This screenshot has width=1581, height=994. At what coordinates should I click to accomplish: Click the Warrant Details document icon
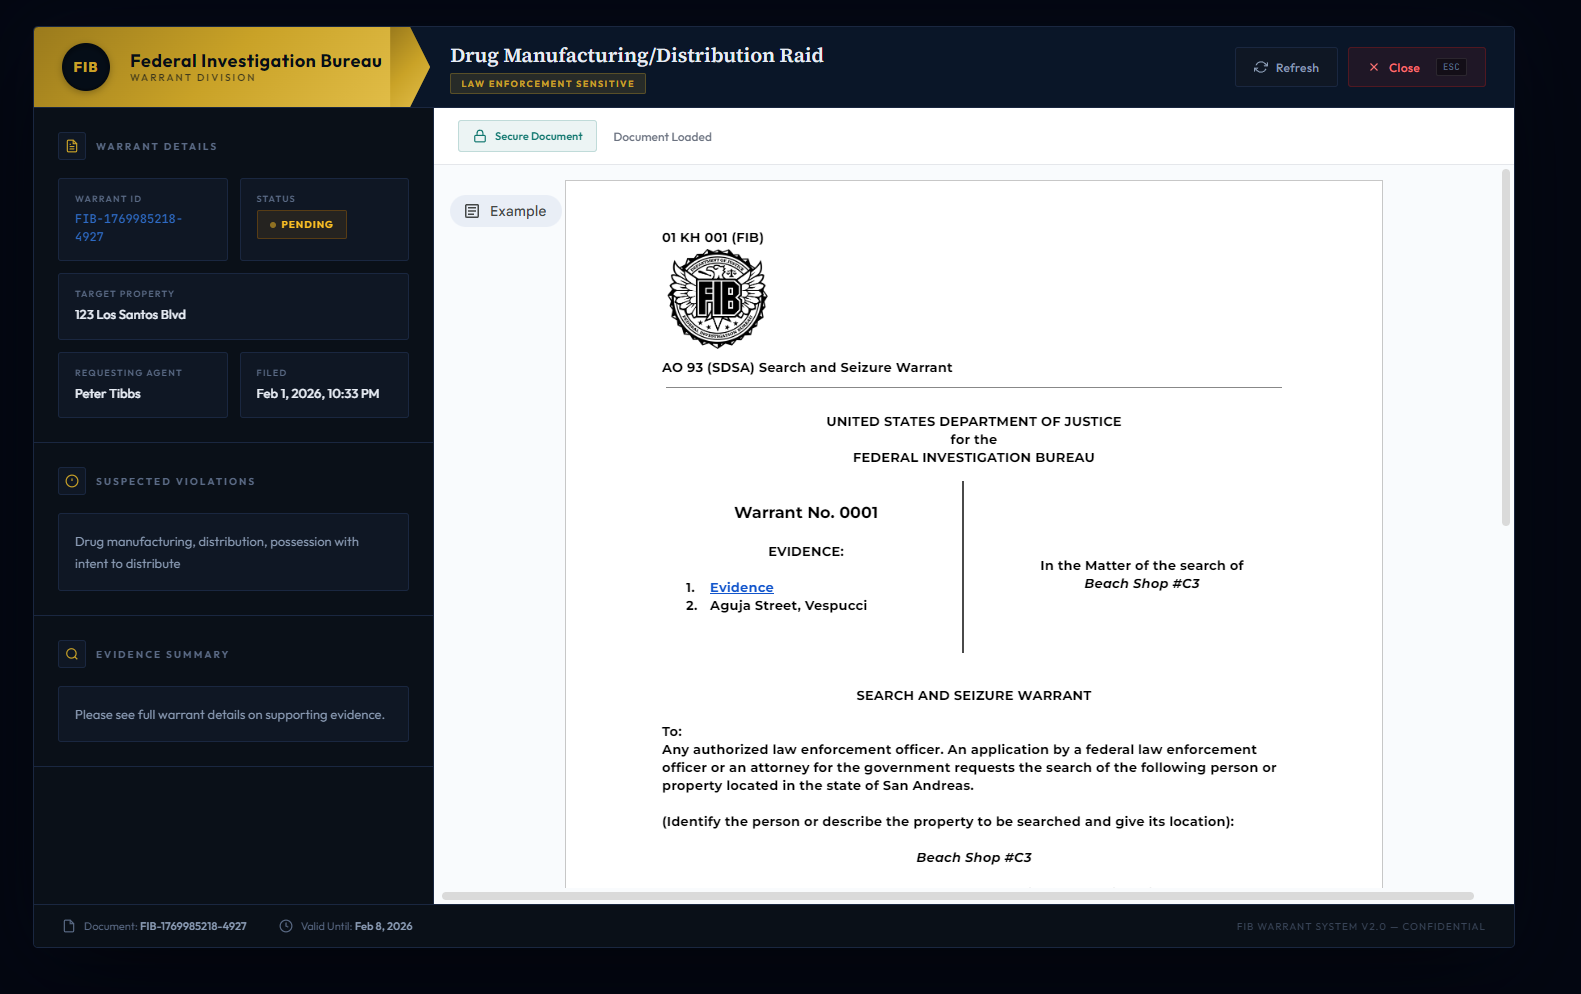pos(72,146)
